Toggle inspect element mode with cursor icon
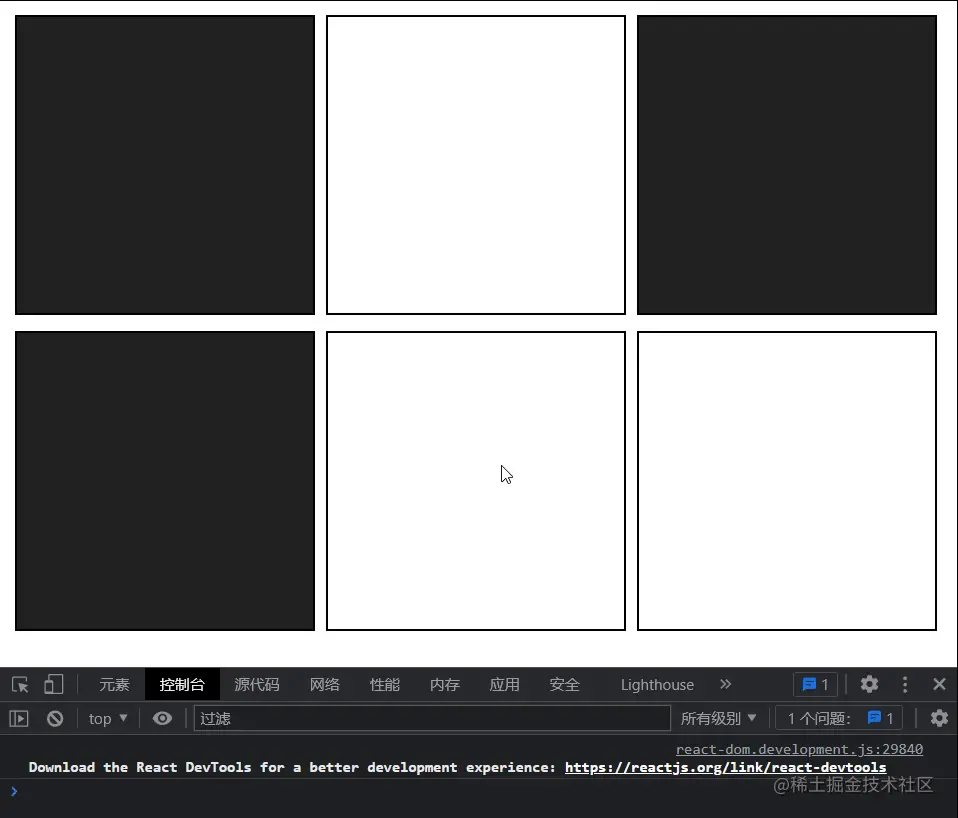The height and width of the screenshot is (818, 958). tap(20, 684)
